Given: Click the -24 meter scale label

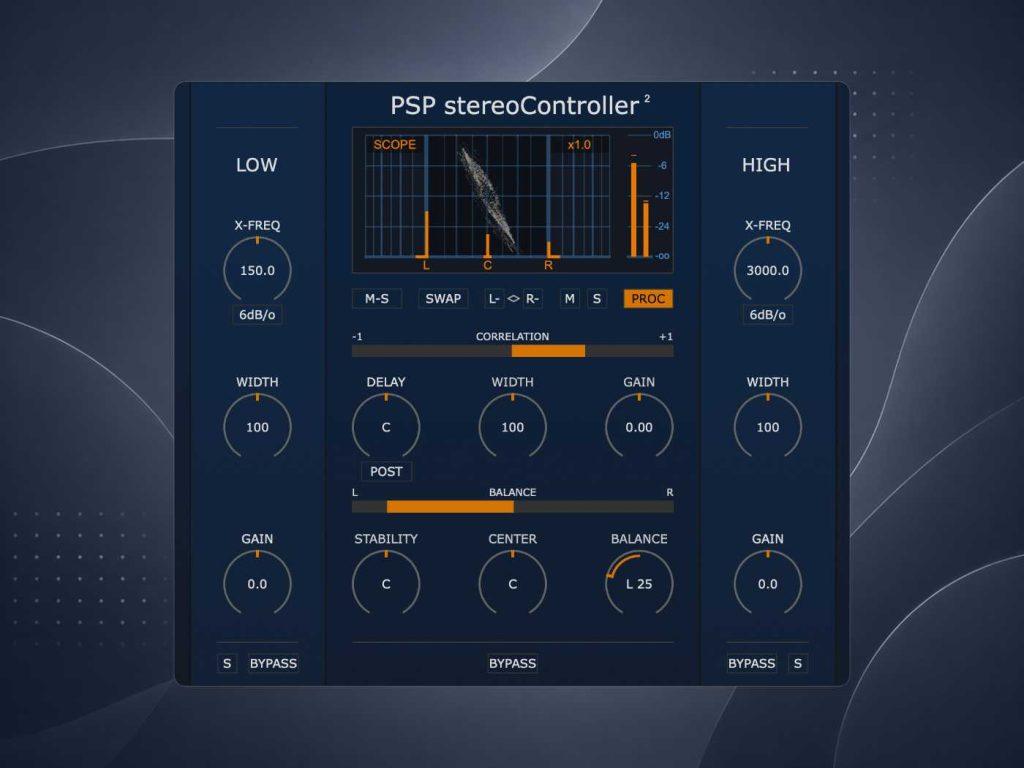Looking at the screenshot, I should pos(662,226).
